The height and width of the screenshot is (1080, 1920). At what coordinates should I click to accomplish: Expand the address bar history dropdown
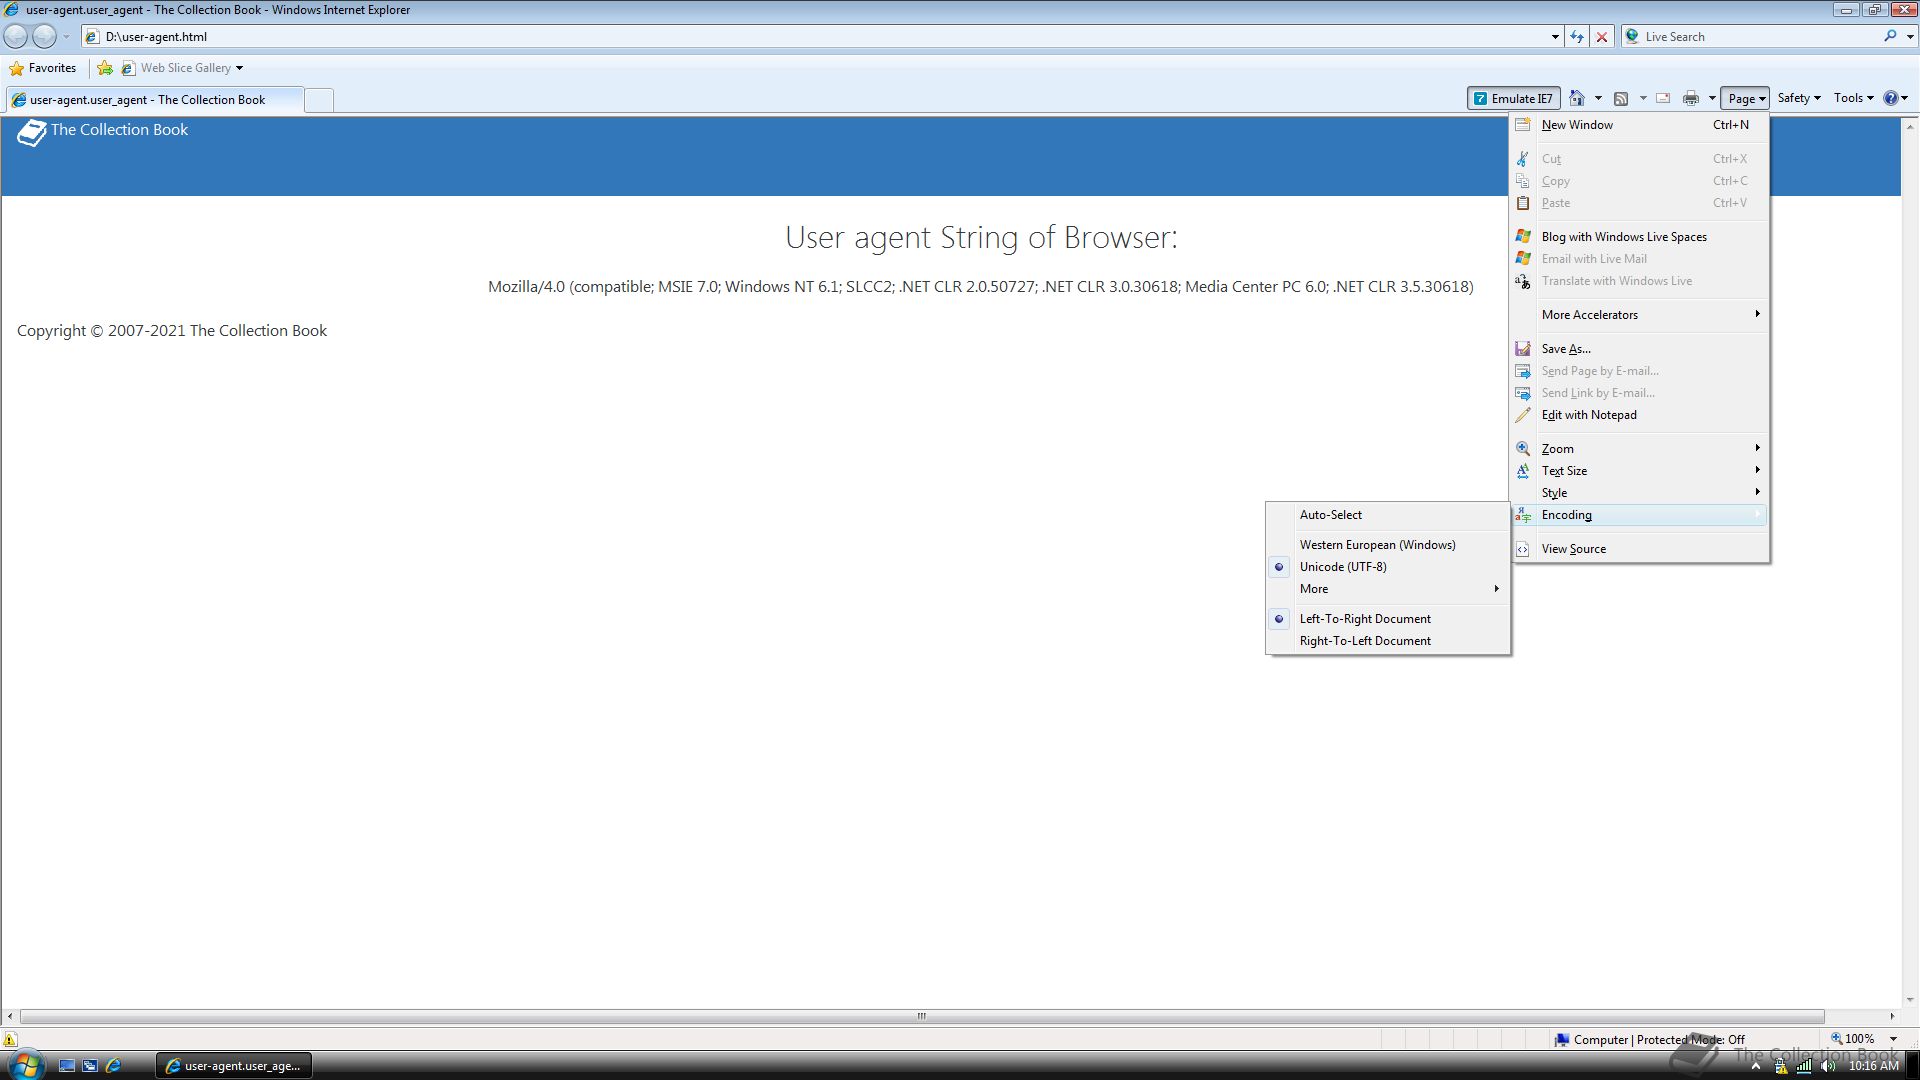(x=1555, y=37)
